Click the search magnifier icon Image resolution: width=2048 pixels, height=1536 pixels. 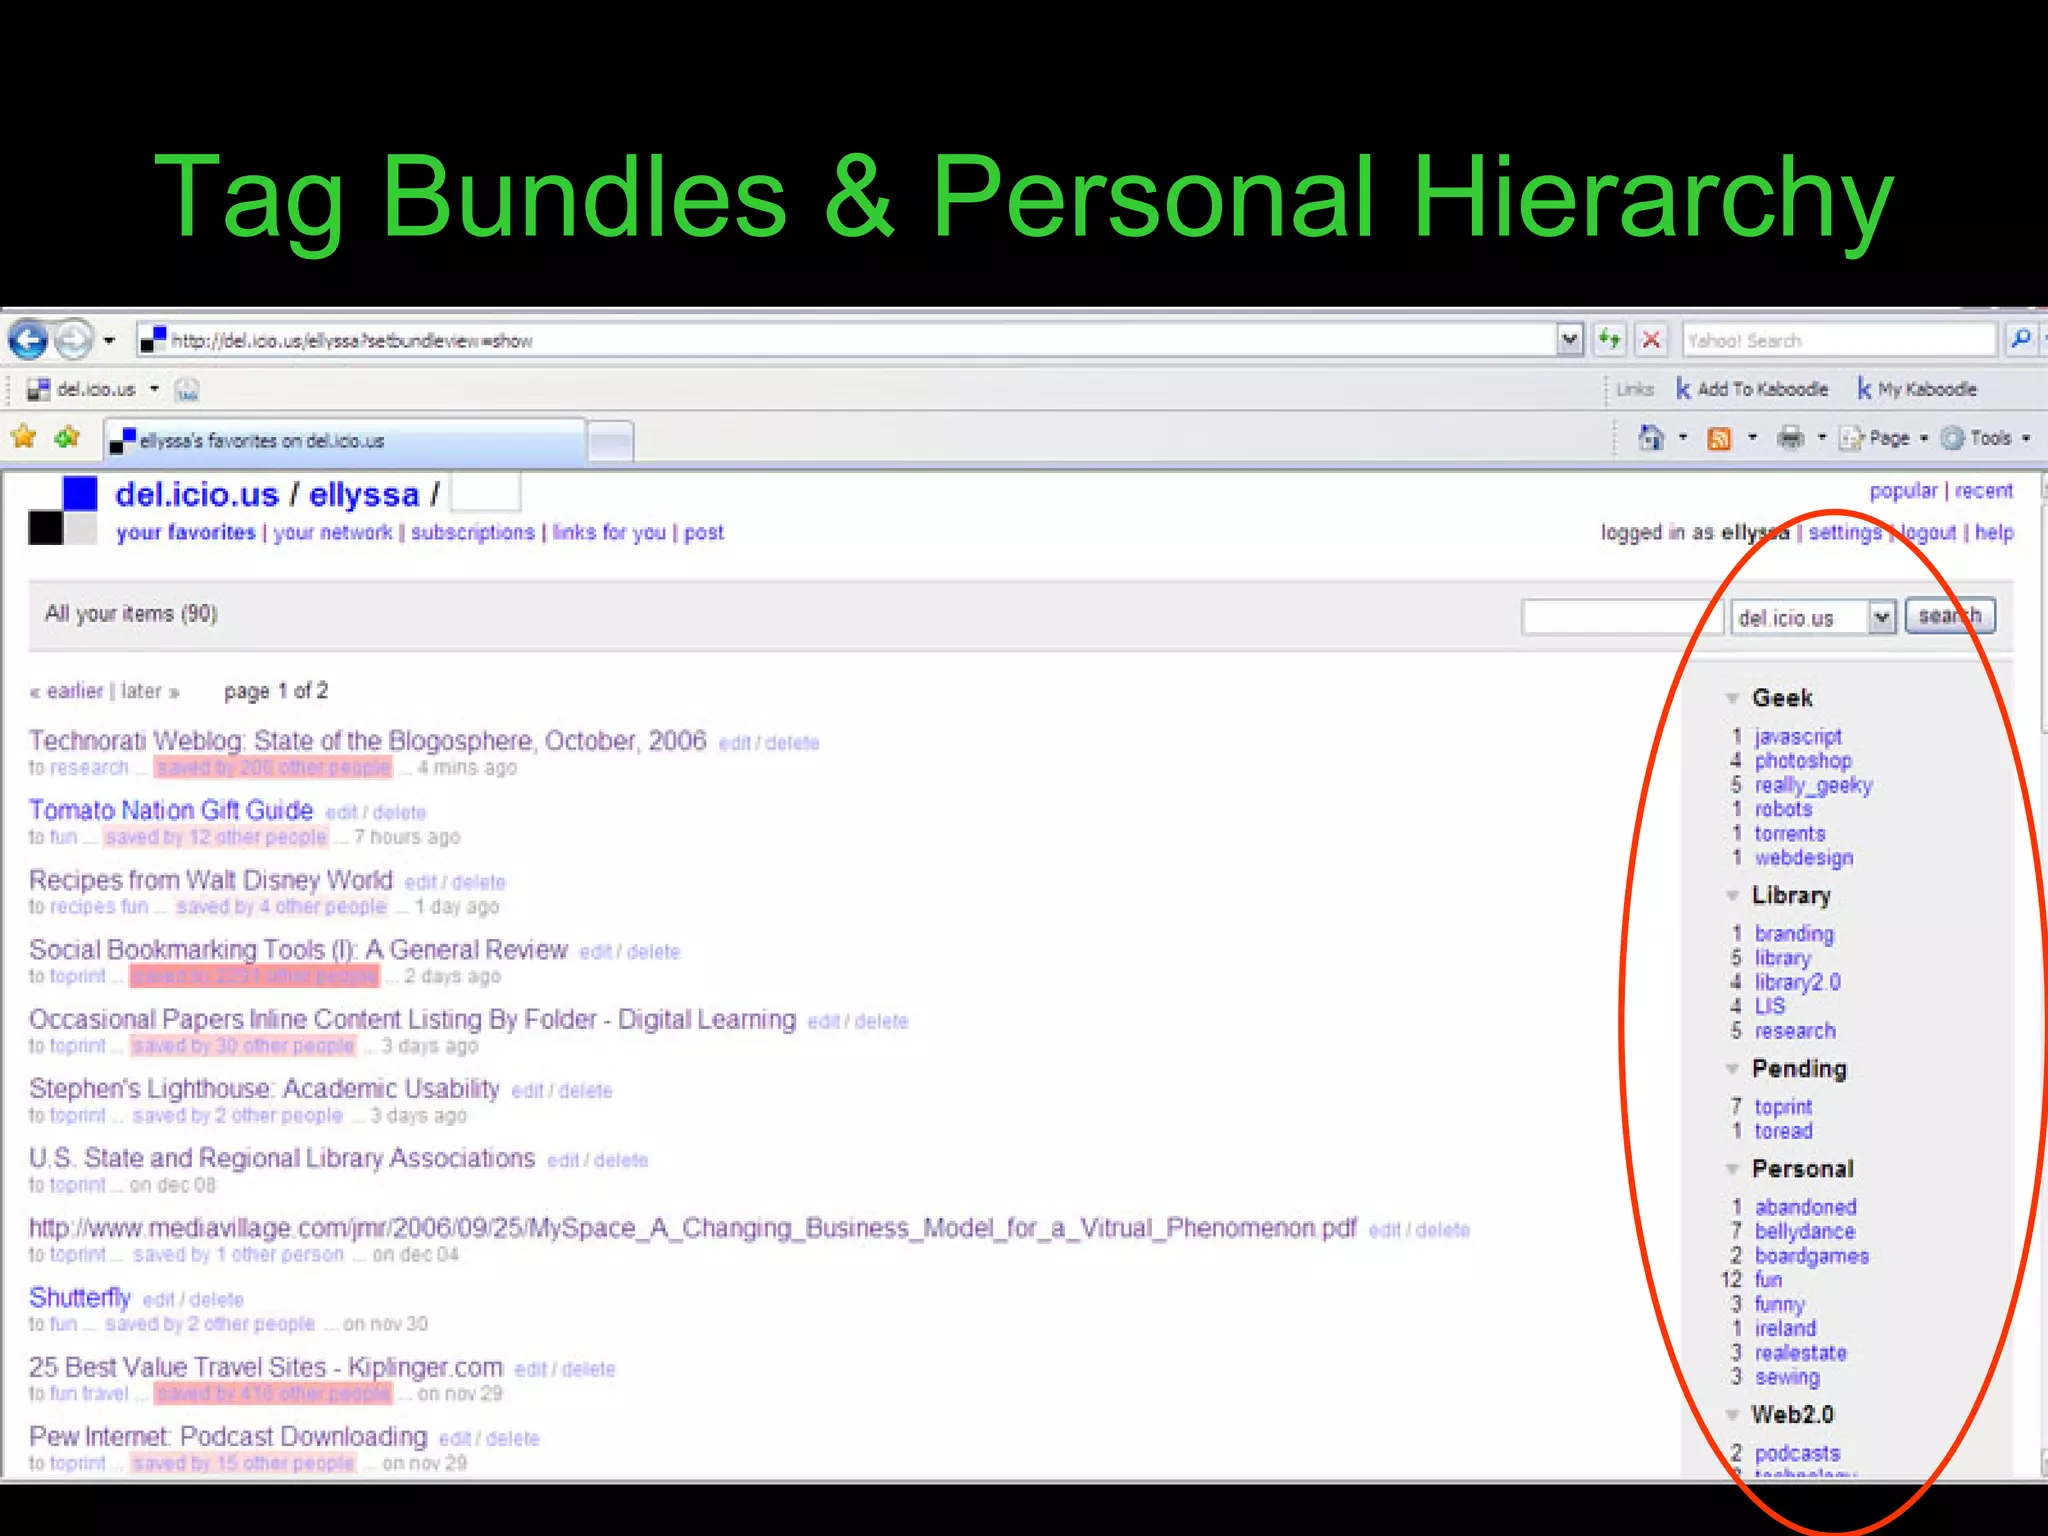(2020, 340)
